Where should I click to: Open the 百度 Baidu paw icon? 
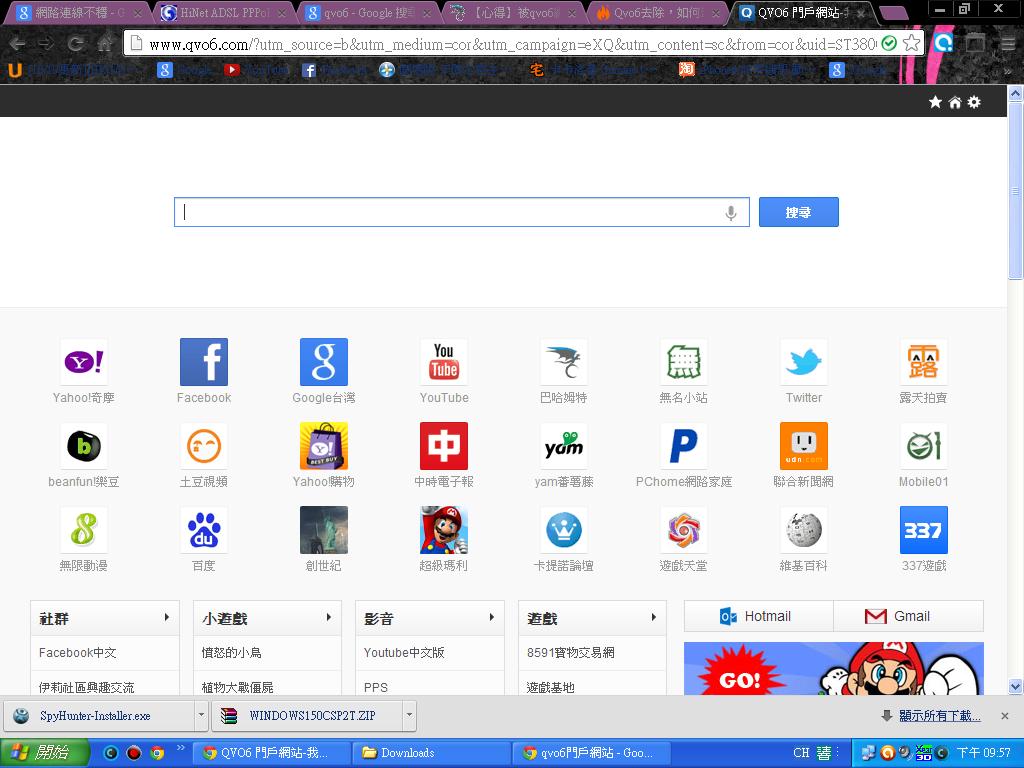pyautogui.click(x=204, y=530)
